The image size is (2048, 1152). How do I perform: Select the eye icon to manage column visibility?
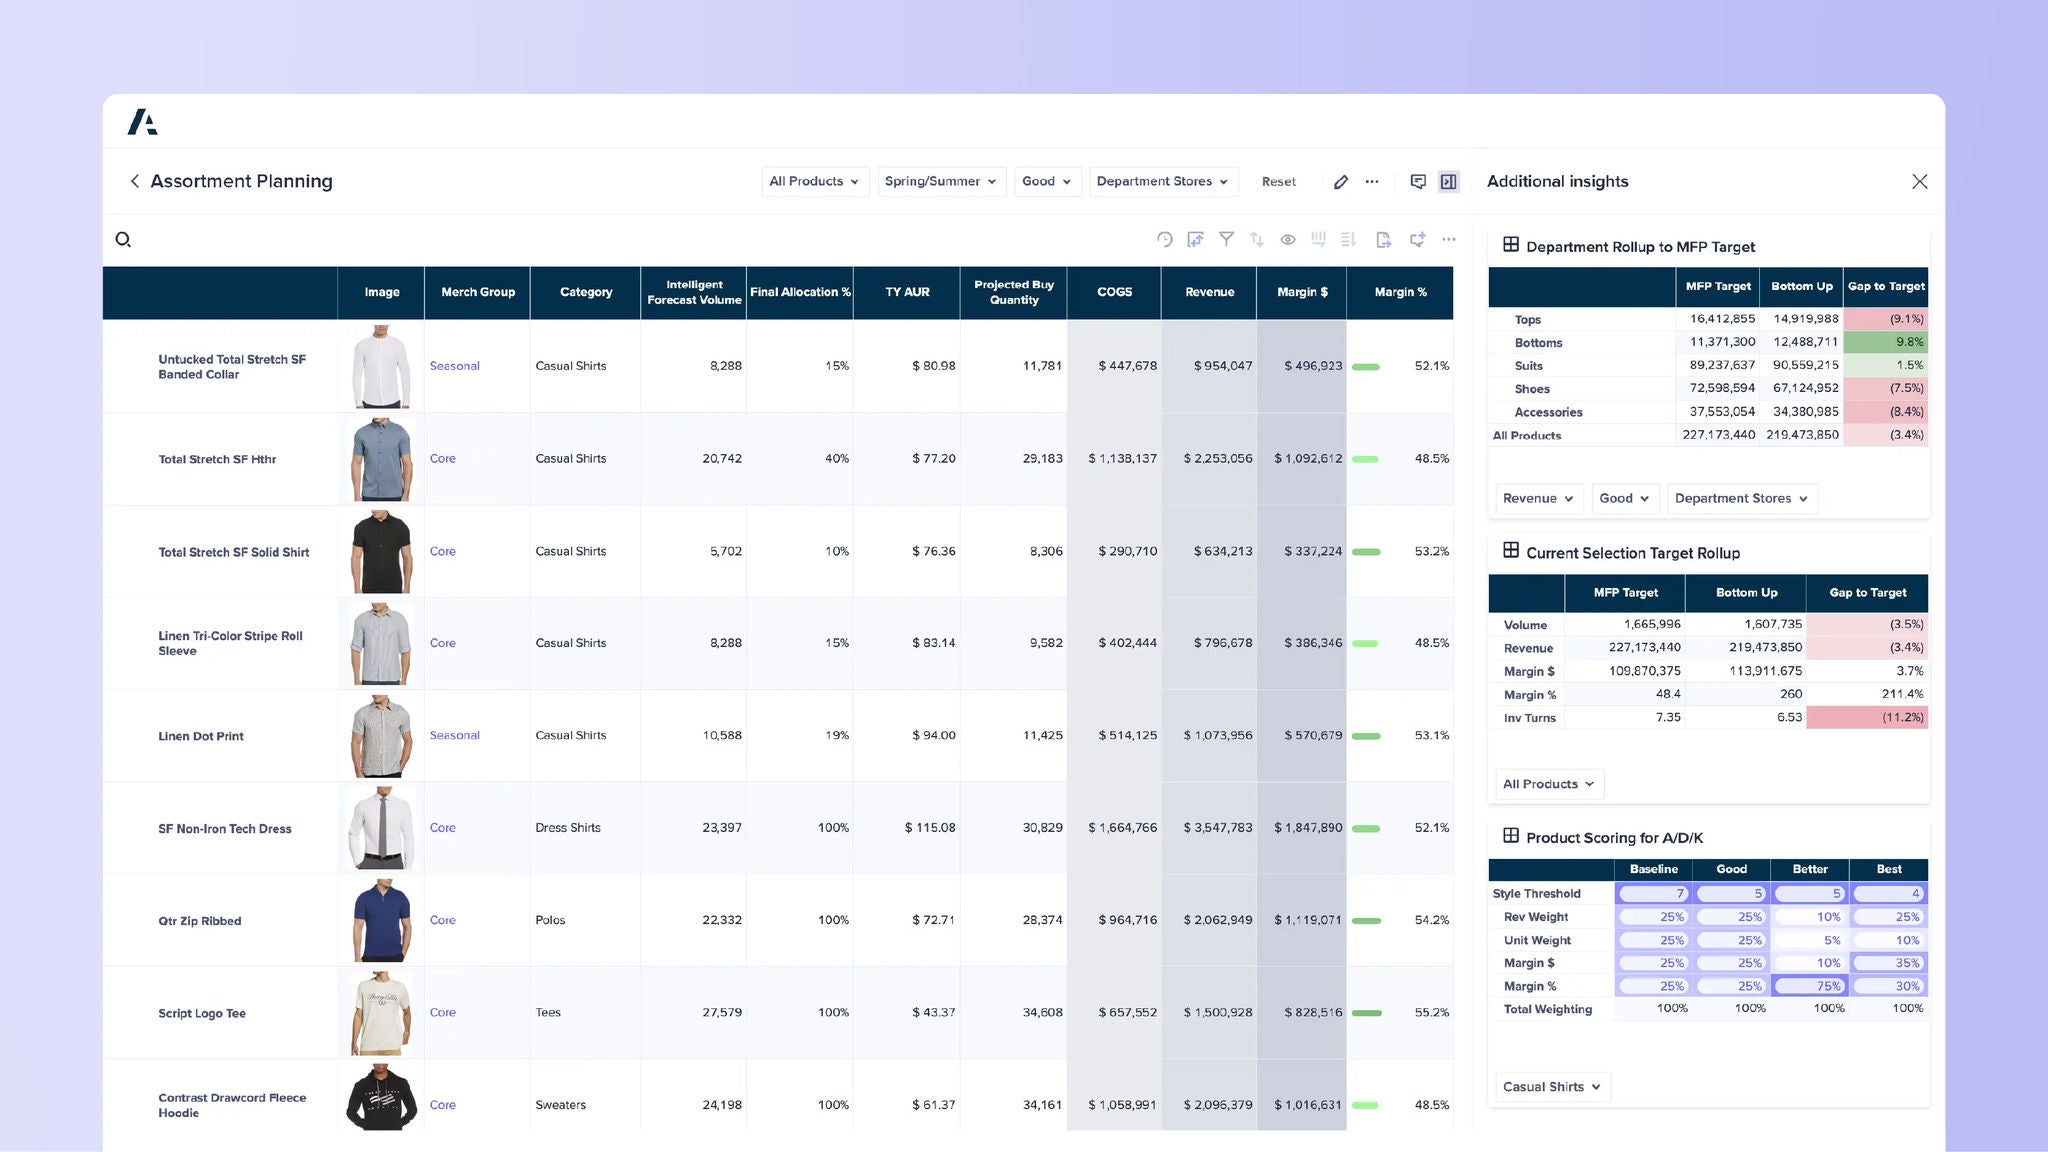pyautogui.click(x=1288, y=239)
